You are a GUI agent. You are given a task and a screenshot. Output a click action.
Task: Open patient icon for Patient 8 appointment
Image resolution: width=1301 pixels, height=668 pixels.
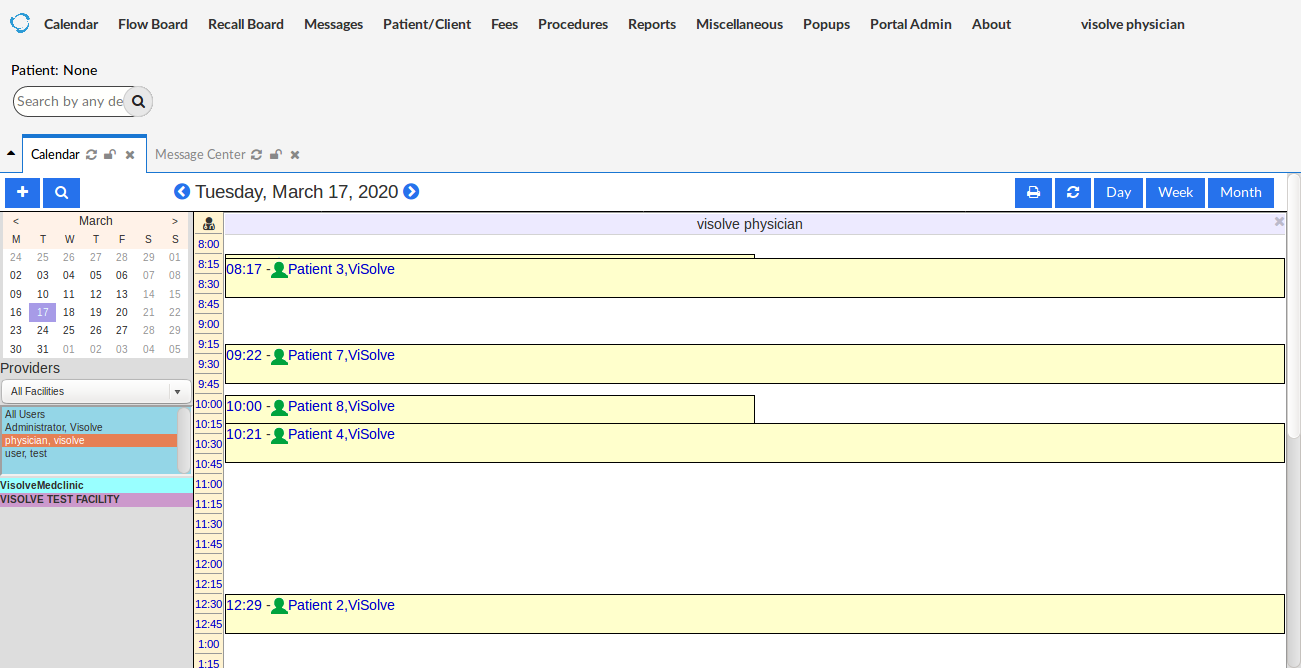(x=279, y=407)
